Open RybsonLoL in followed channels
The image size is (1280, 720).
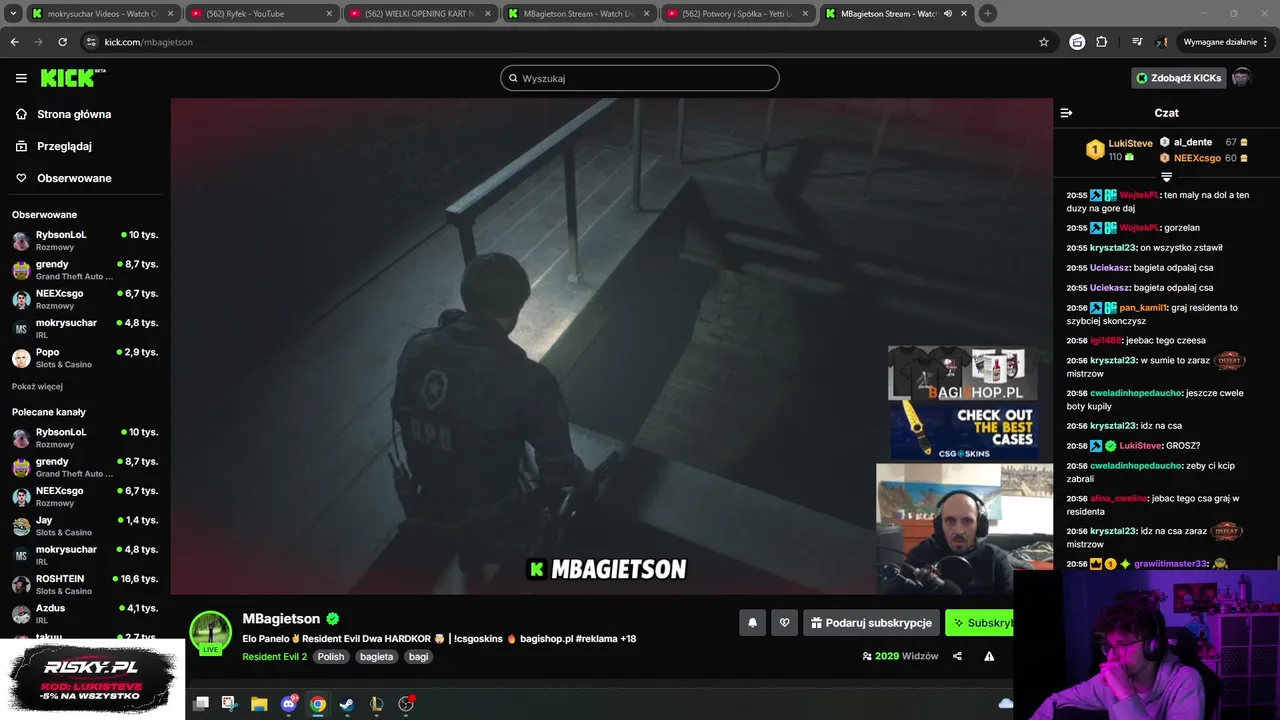[85, 241]
